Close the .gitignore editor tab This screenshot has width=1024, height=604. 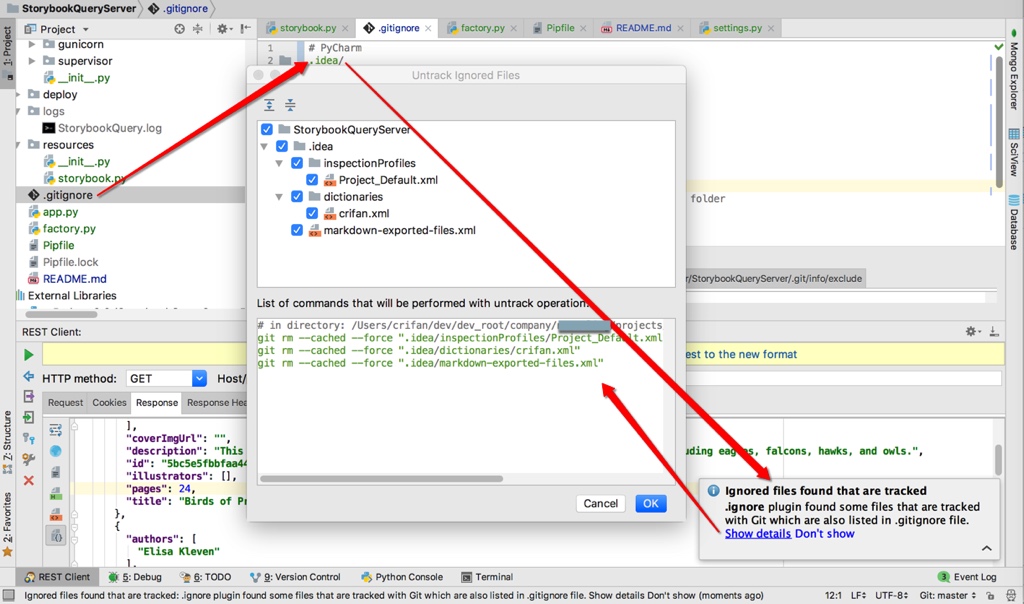[428, 28]
